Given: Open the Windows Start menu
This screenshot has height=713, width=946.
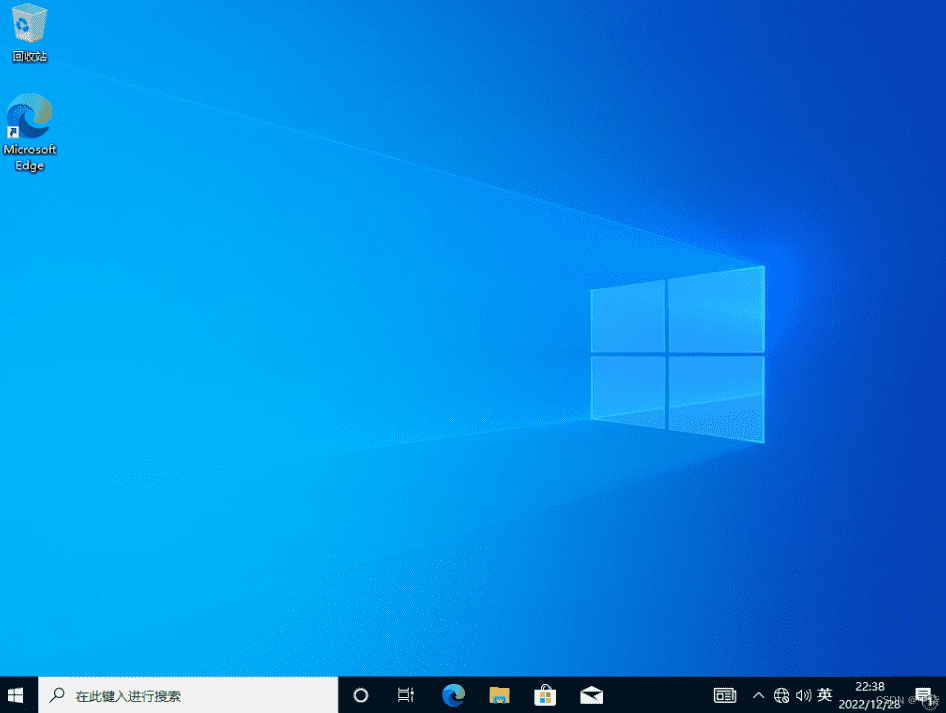Looking at the screenshot, I should [x=17, y=695].
